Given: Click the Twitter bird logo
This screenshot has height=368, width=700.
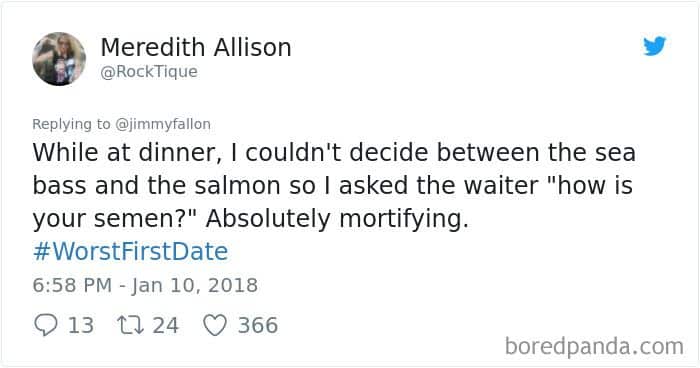Looking at the screenshot, I should click(654, 46).
